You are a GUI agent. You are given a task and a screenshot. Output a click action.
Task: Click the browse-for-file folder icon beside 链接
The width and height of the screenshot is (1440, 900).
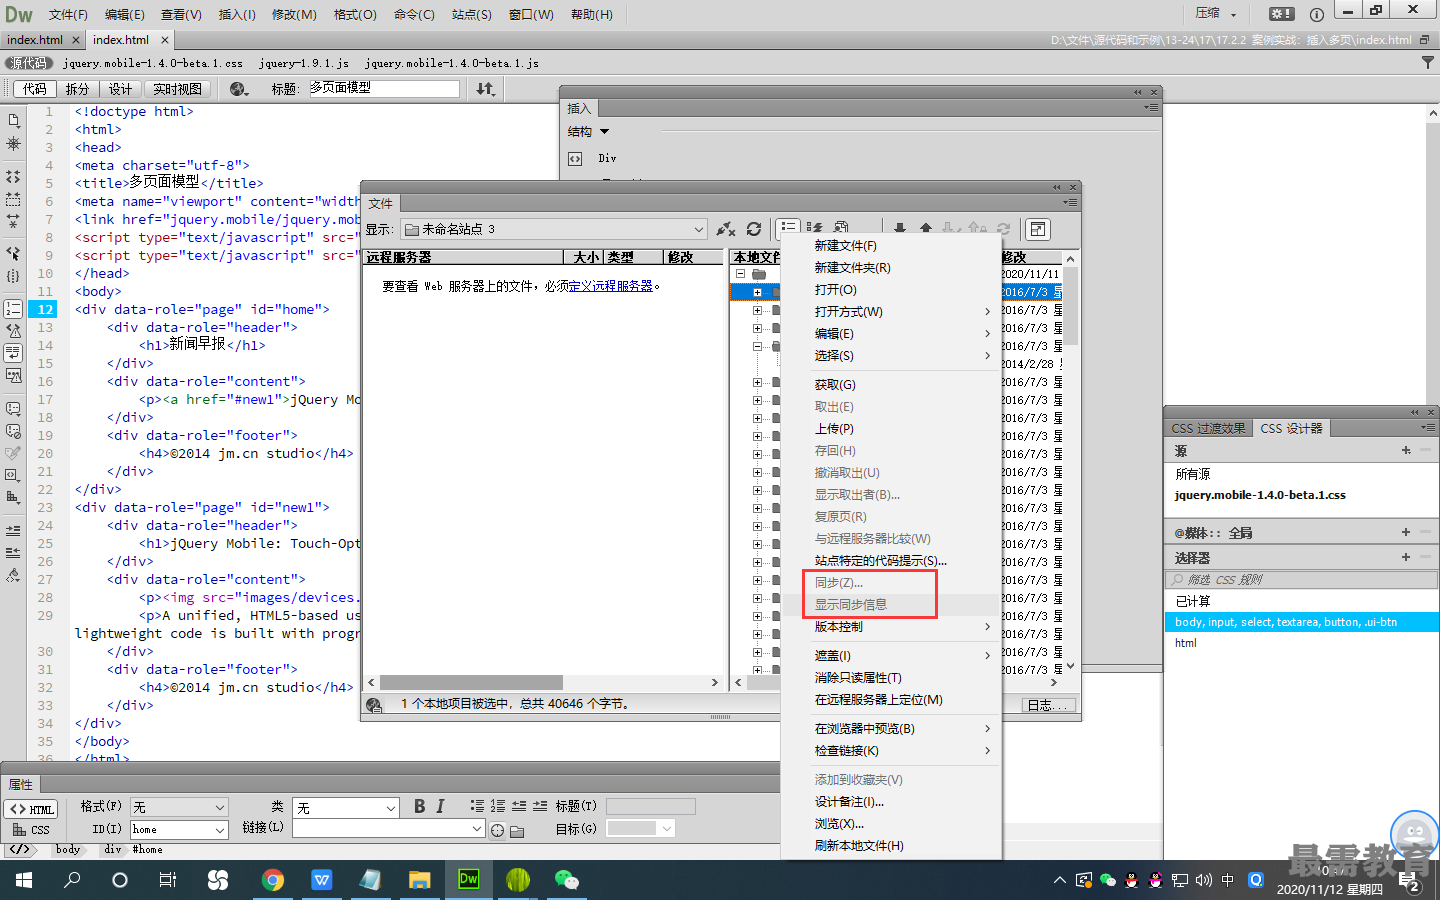coord(517,830)
